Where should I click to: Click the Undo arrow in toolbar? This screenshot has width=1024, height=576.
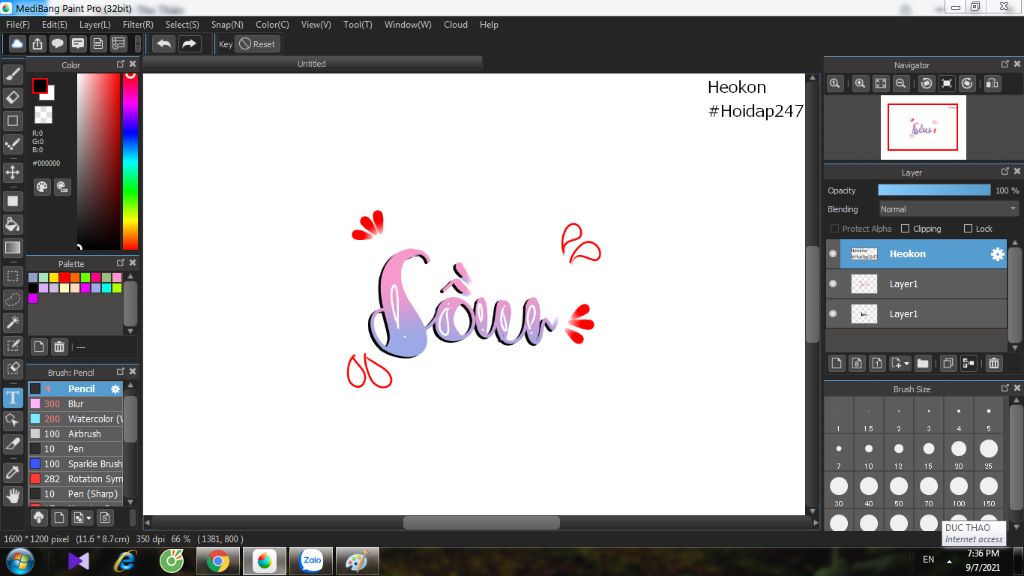click(x=164, y=44)
